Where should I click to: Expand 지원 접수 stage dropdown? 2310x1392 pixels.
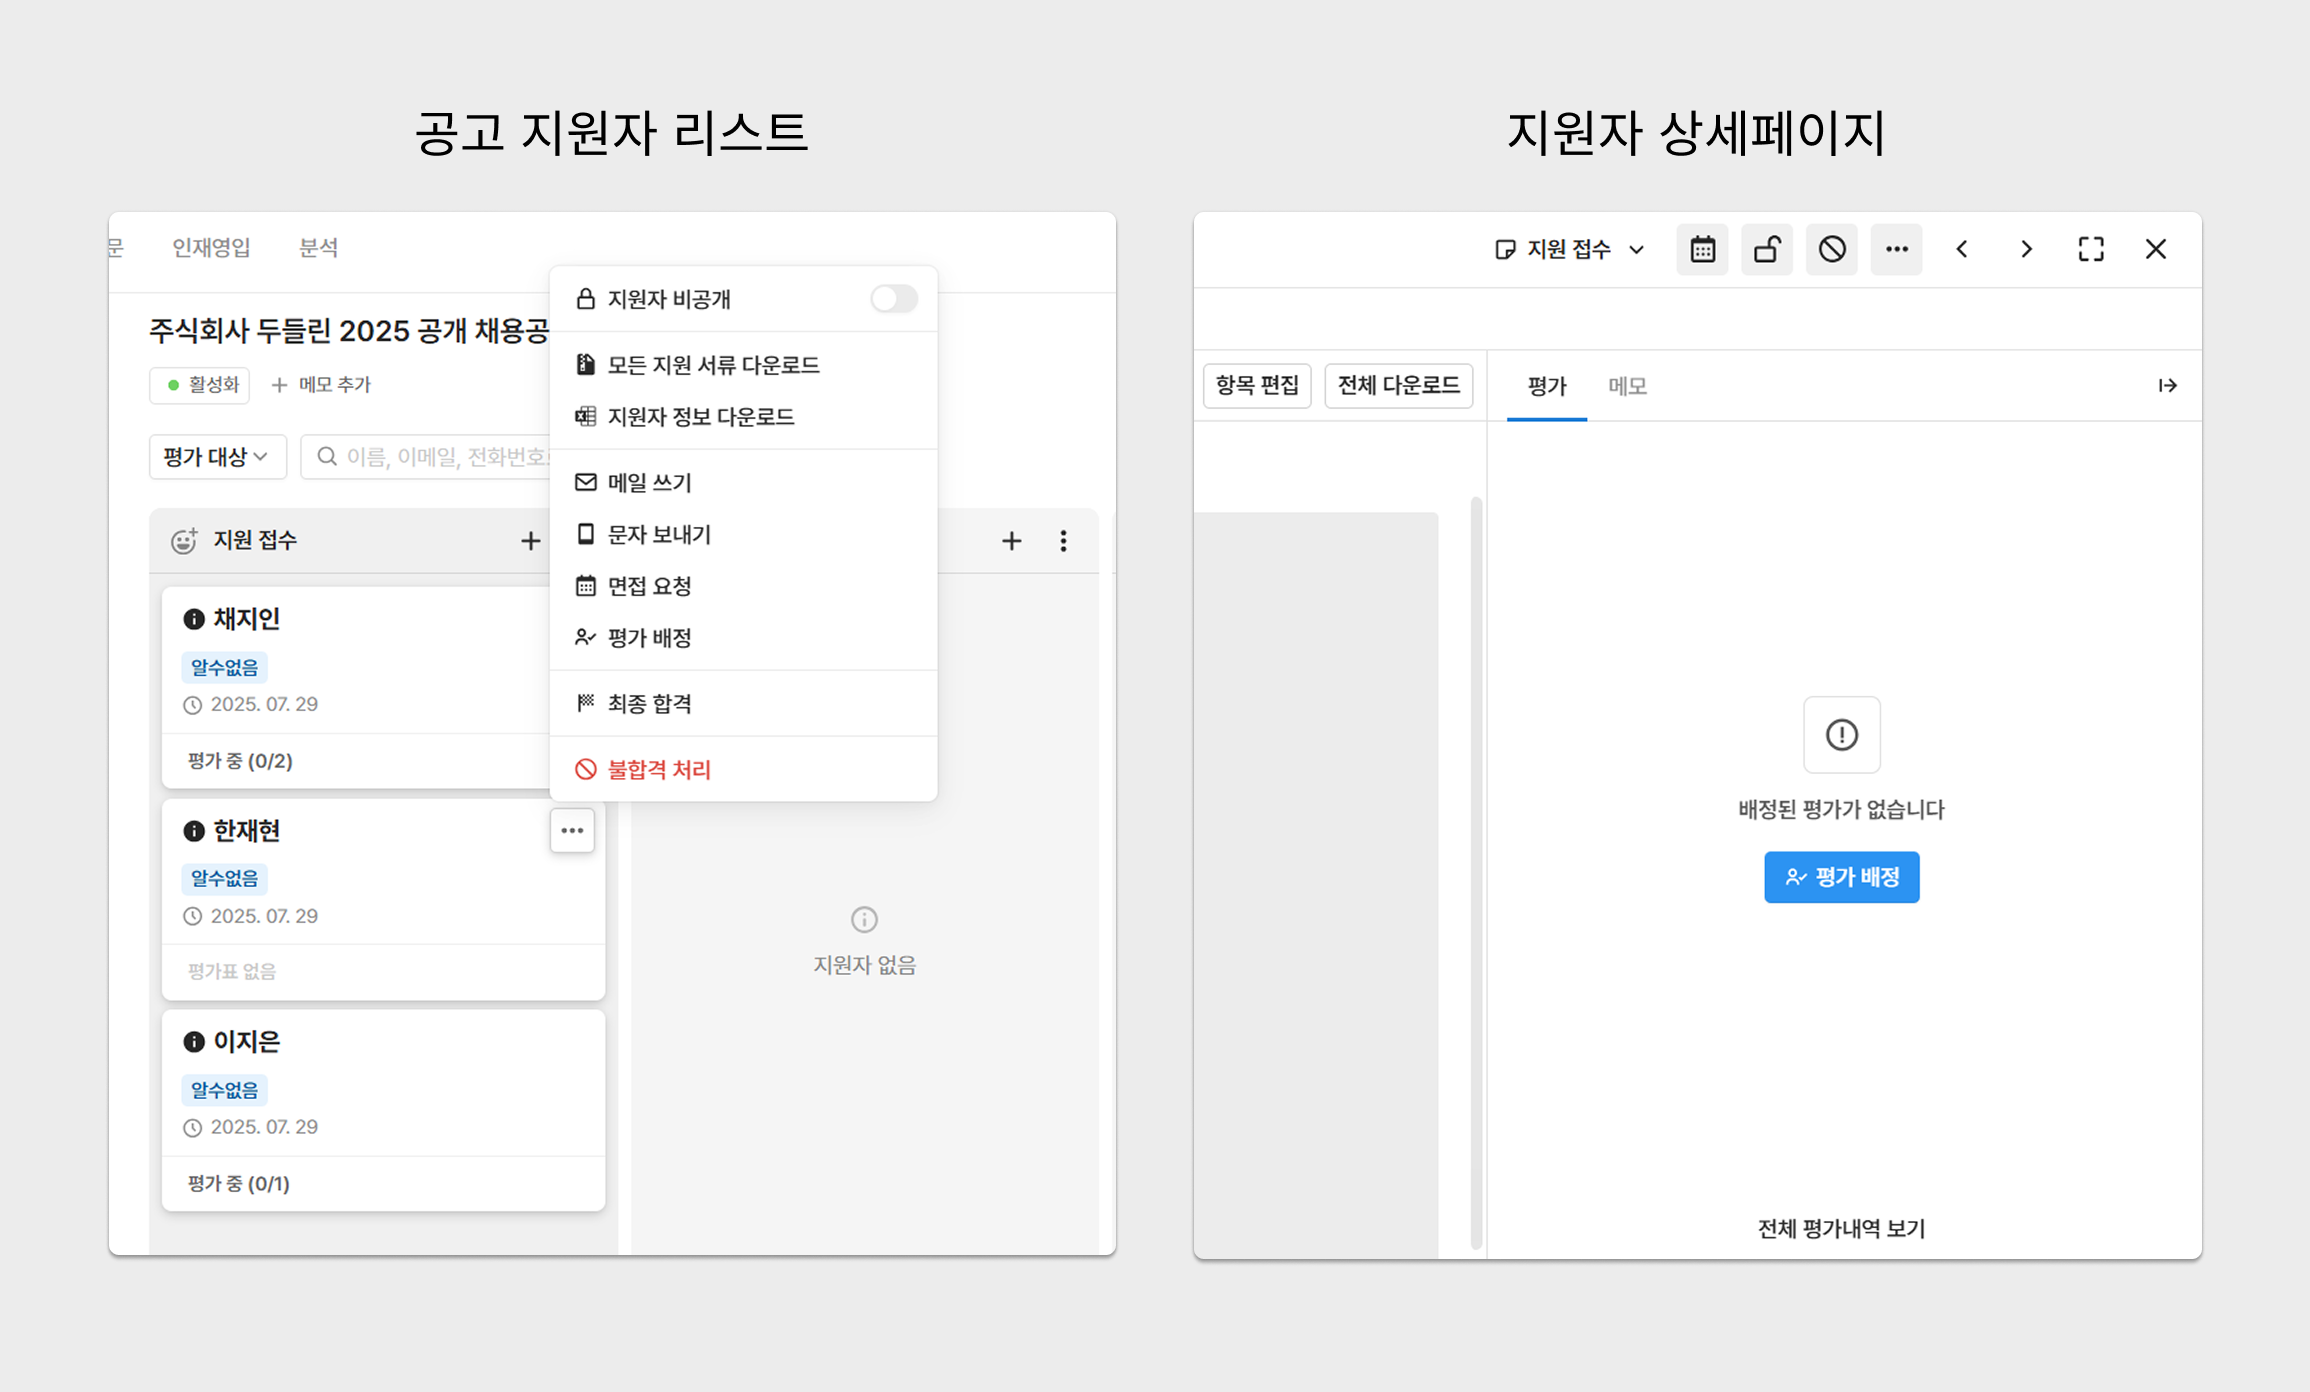1570,249
